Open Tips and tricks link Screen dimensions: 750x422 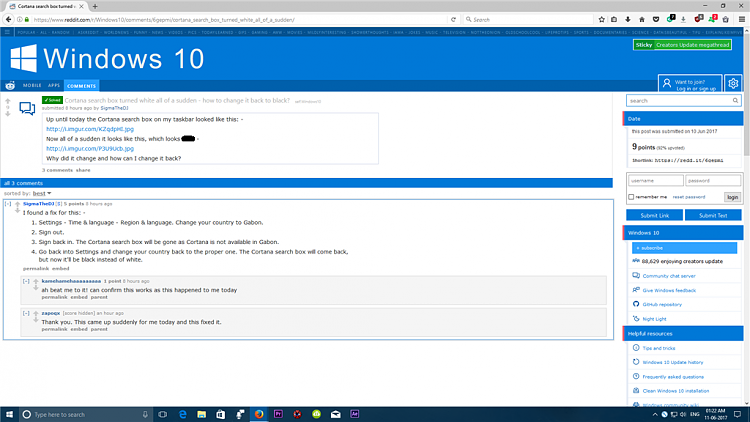pyautogui.click(x=659, y=348)
